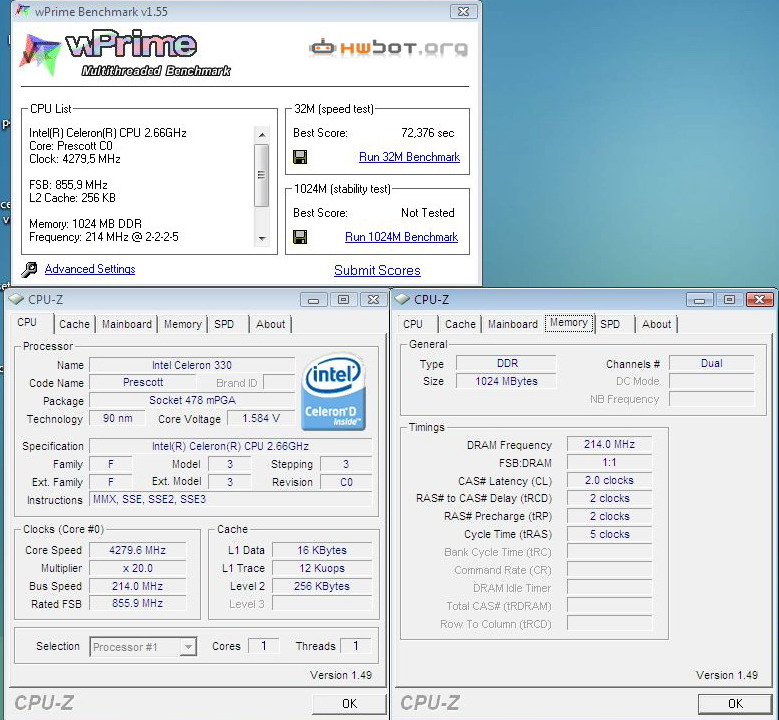Click the Instructions field MMX, SSE, SSE2, SSE3
This screenshot has height=720, width=779.
point(230,499)
